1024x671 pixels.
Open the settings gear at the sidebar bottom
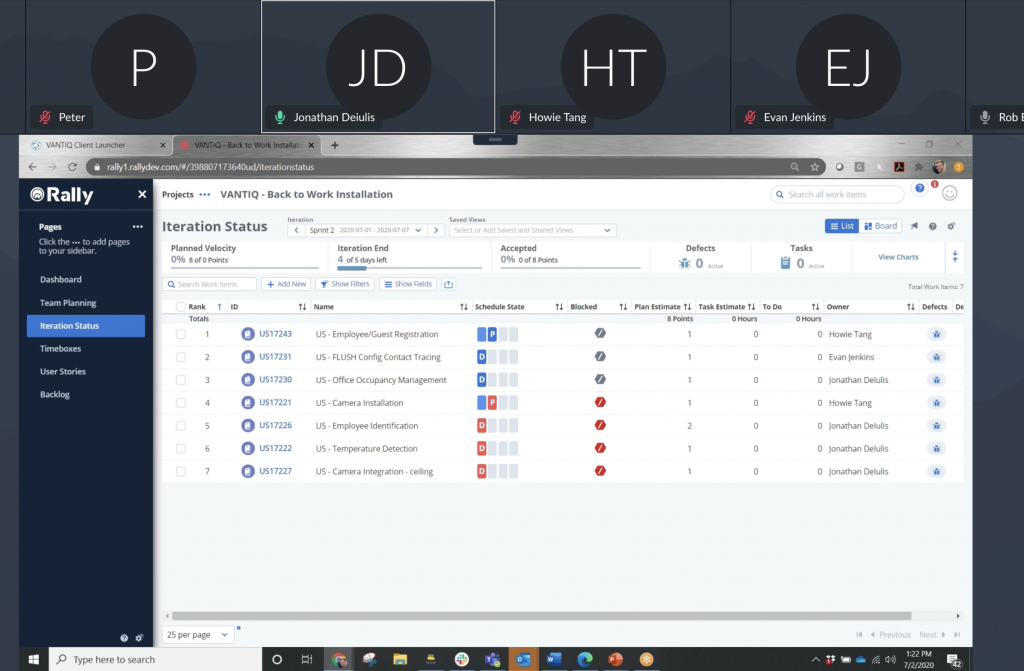(x=139, y=638)
